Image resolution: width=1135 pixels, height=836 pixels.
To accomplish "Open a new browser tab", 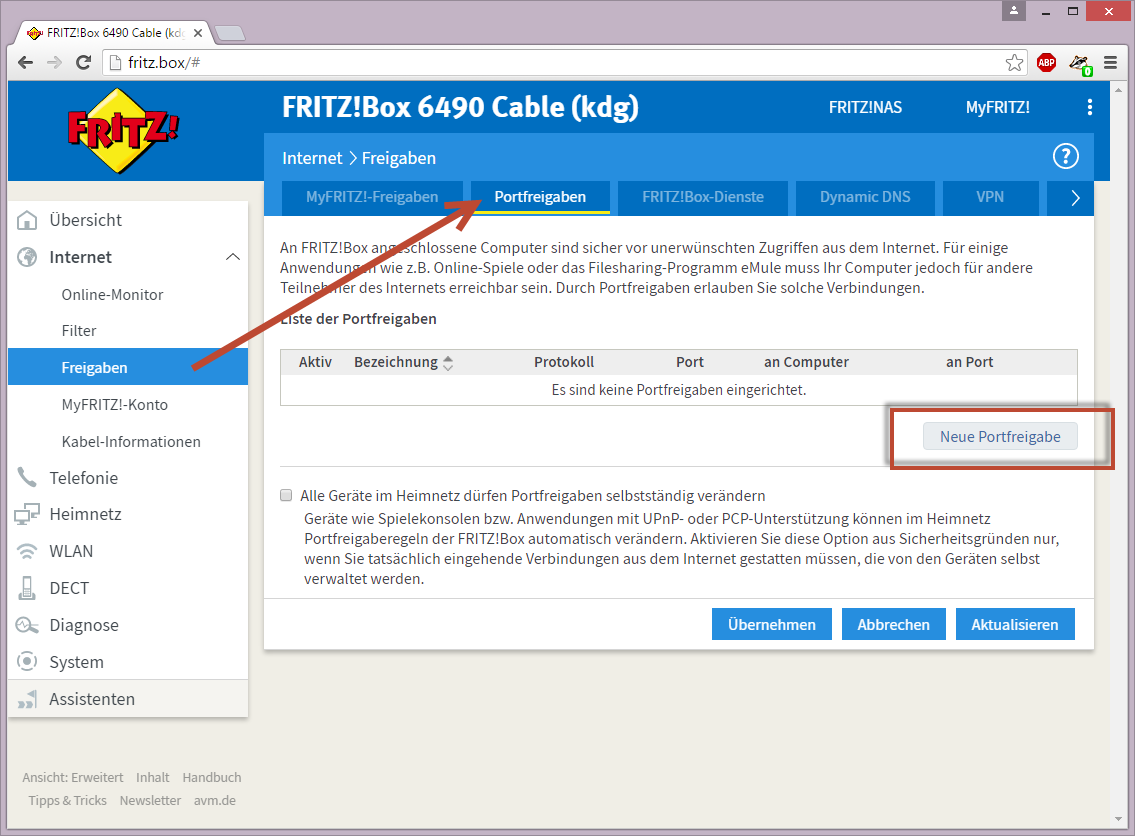I will tap(230, 33).
